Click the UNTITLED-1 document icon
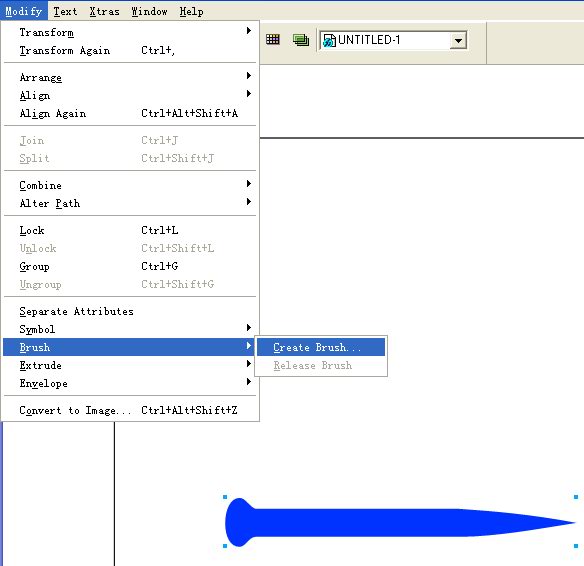 [329, 40]
